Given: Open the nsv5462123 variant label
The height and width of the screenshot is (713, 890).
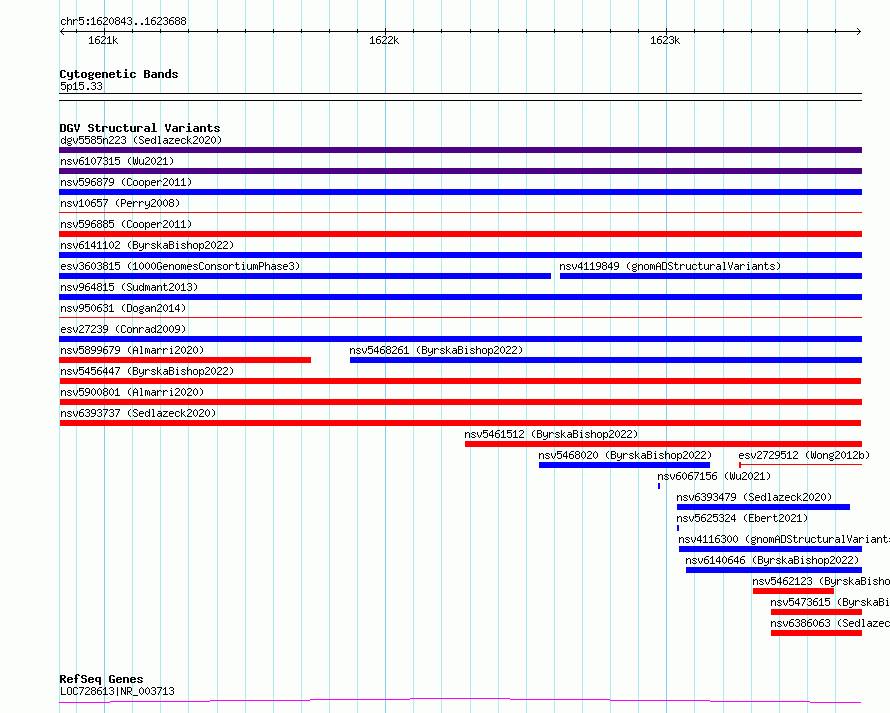Looking at the screenshot, I should [821, 581].
